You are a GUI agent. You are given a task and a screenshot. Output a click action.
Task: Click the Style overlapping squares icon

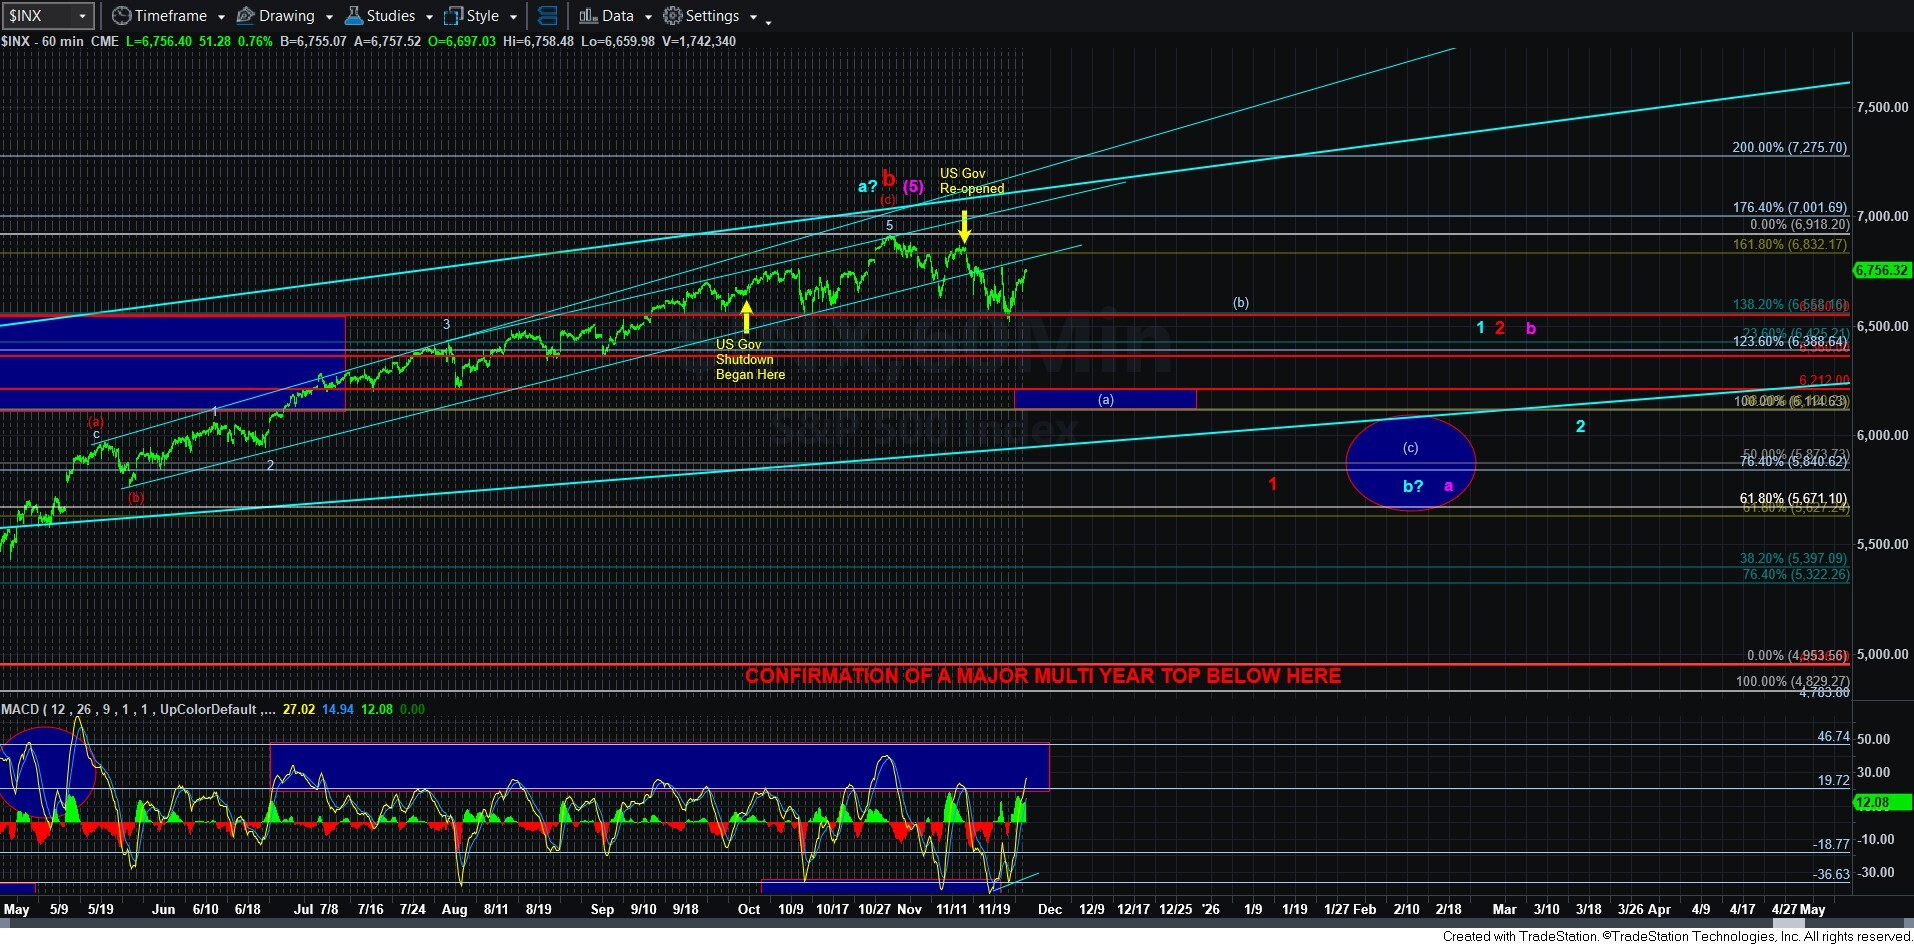(x=454, y=16)
